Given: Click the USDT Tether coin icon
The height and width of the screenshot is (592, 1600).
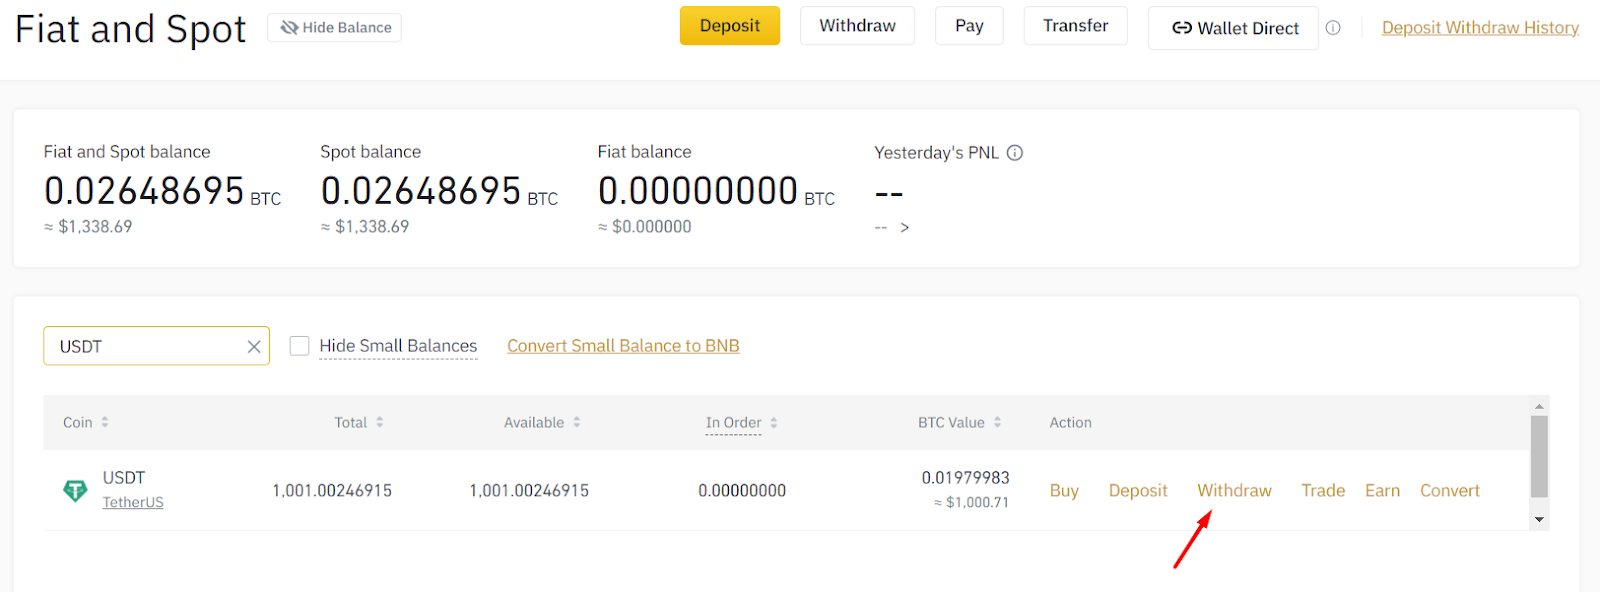Looking at the screenshot, I should 75,490.
